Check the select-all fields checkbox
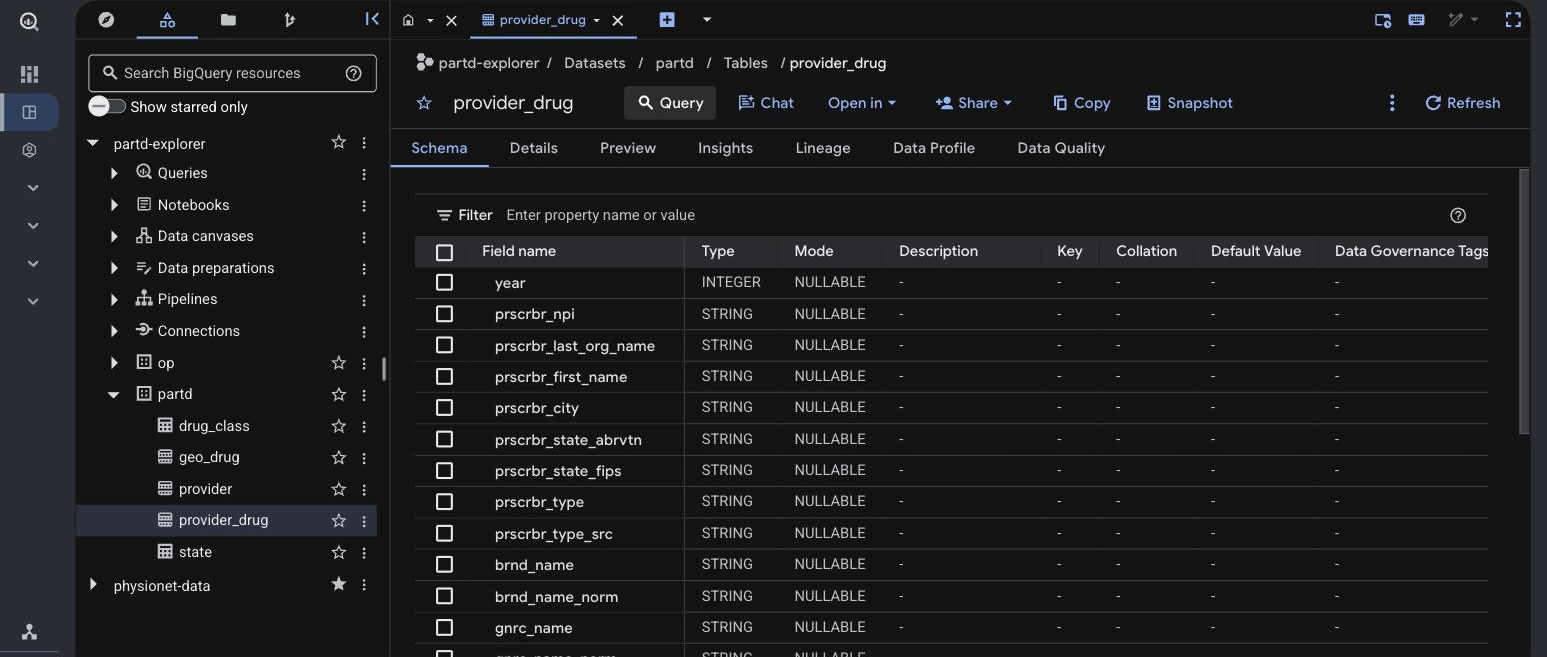The height and width of the screenshot is (657, 1547). [x=445, y=252]
